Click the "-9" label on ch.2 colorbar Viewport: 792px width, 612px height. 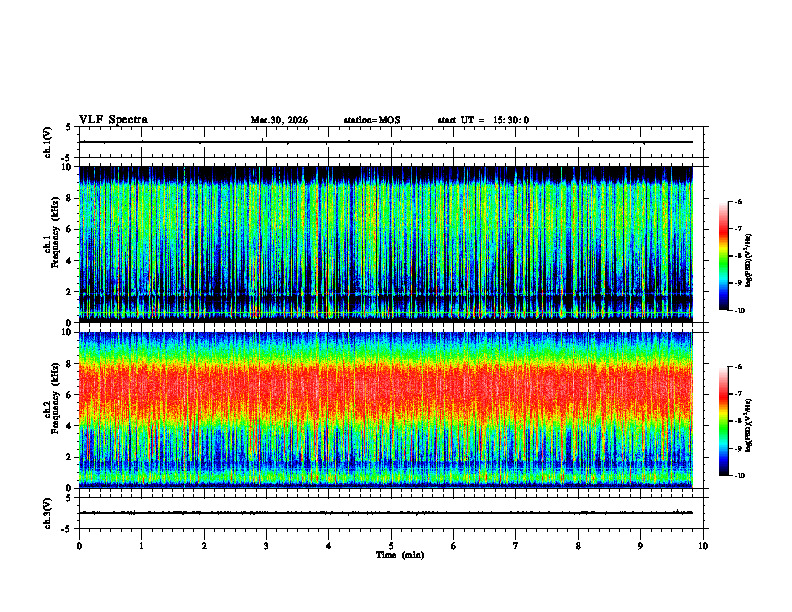(738, 448)
